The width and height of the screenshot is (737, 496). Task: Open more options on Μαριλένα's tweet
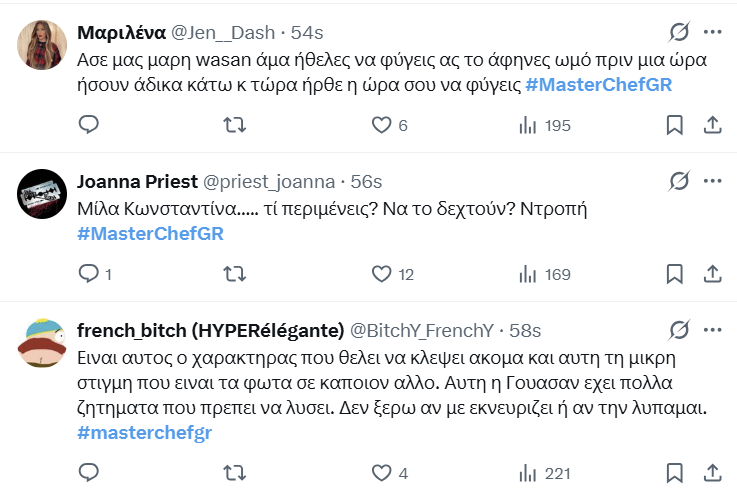click(x=713, y=32)
